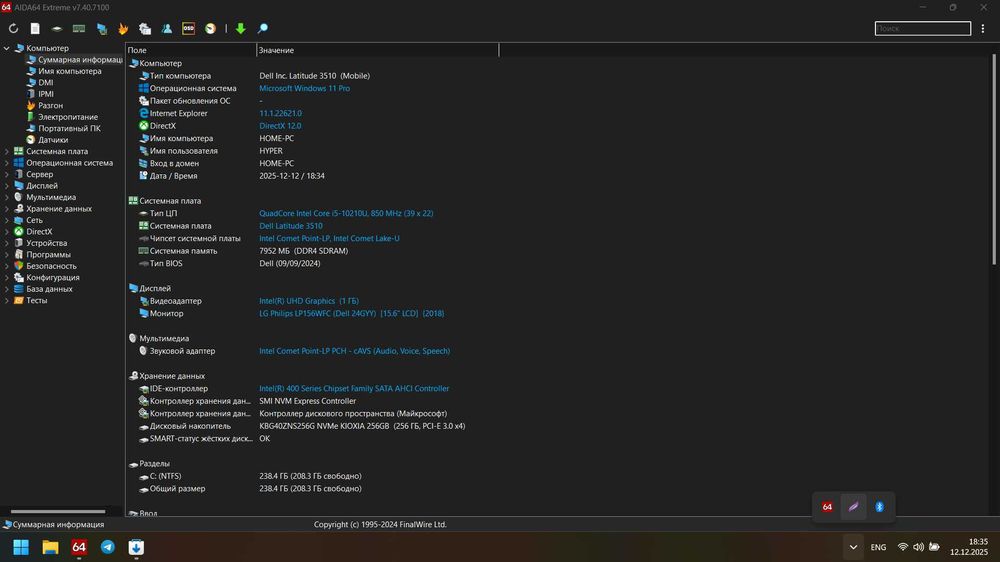Expand the Тесты tree node
The image size is (1000, 562).
coord(6,301)
